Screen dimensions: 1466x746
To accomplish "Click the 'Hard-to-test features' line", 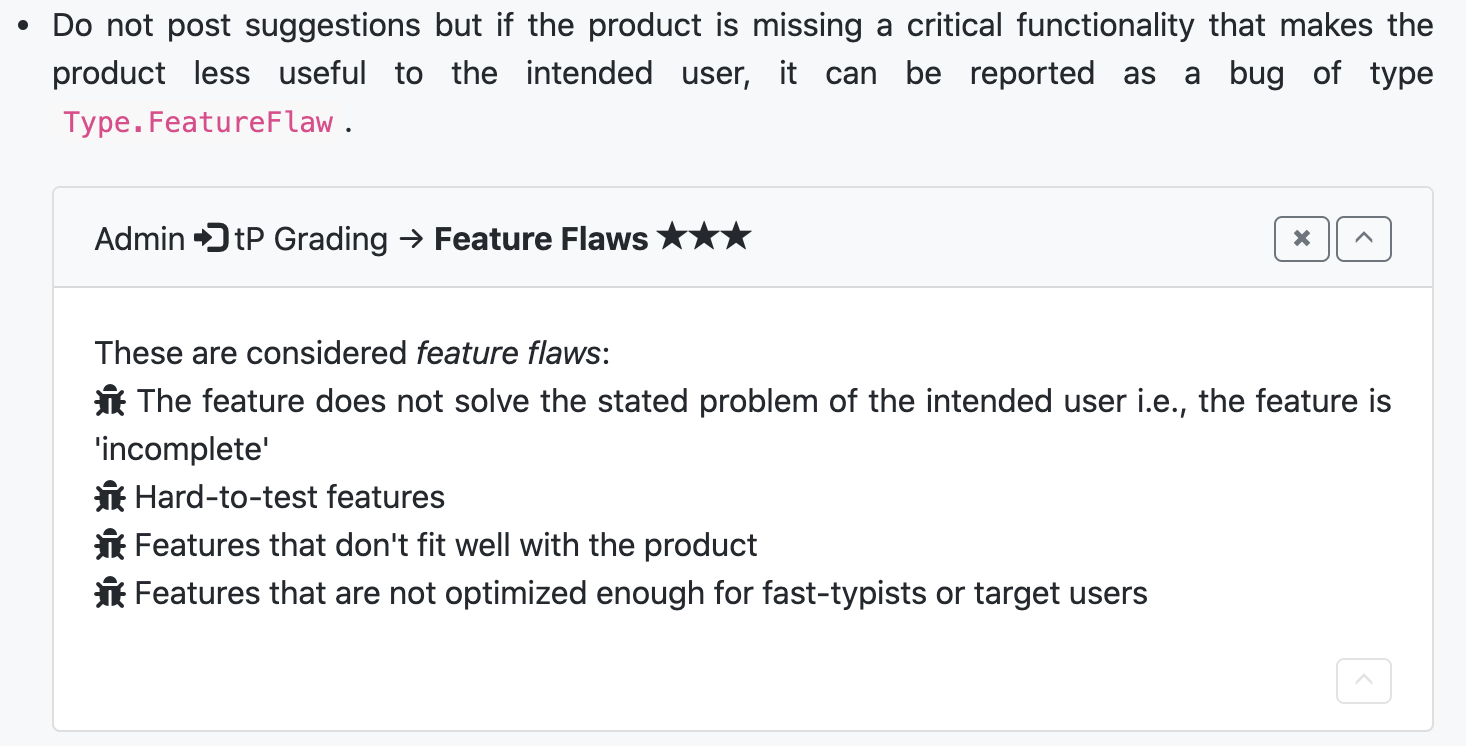I will (x=289, y=497).
